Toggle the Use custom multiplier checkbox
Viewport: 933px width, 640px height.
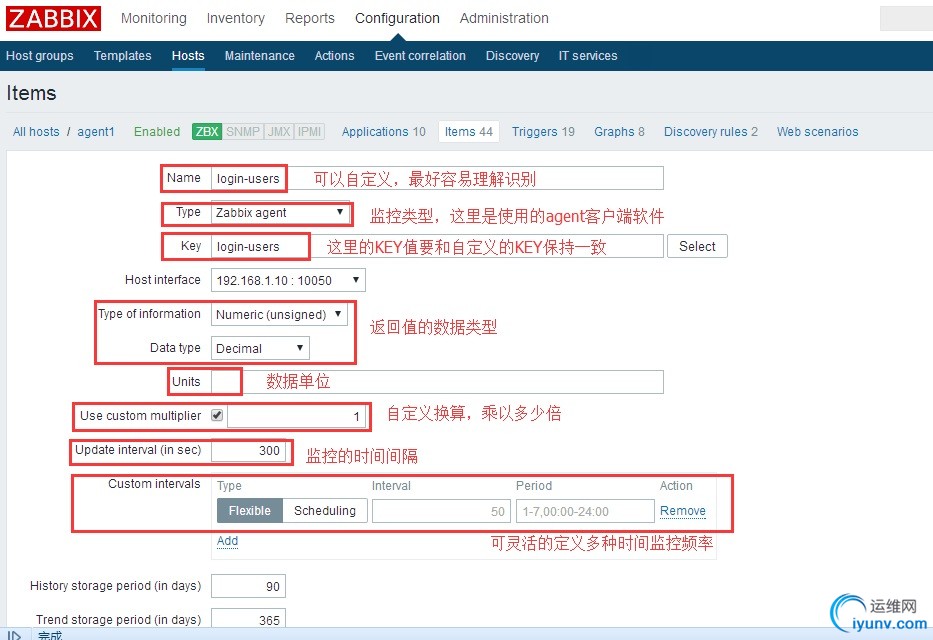point(217,415)
